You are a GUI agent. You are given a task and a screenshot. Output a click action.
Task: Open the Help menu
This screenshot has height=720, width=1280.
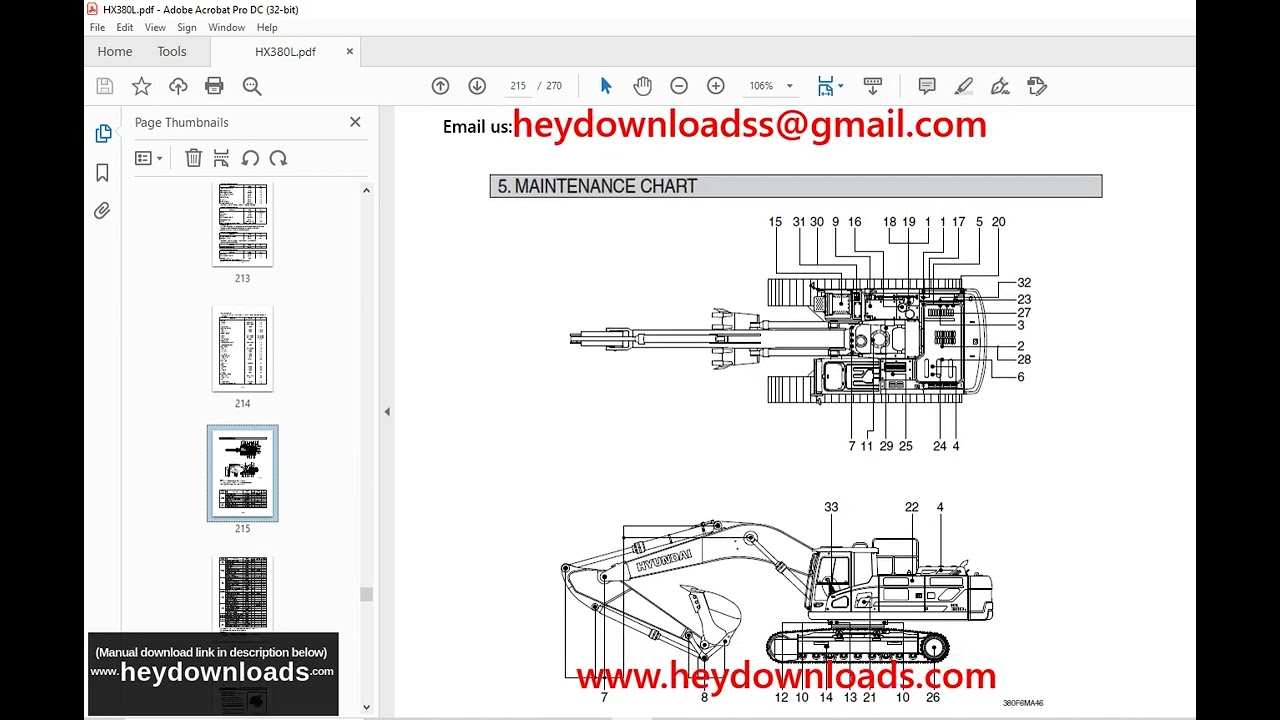click(267, 28)
